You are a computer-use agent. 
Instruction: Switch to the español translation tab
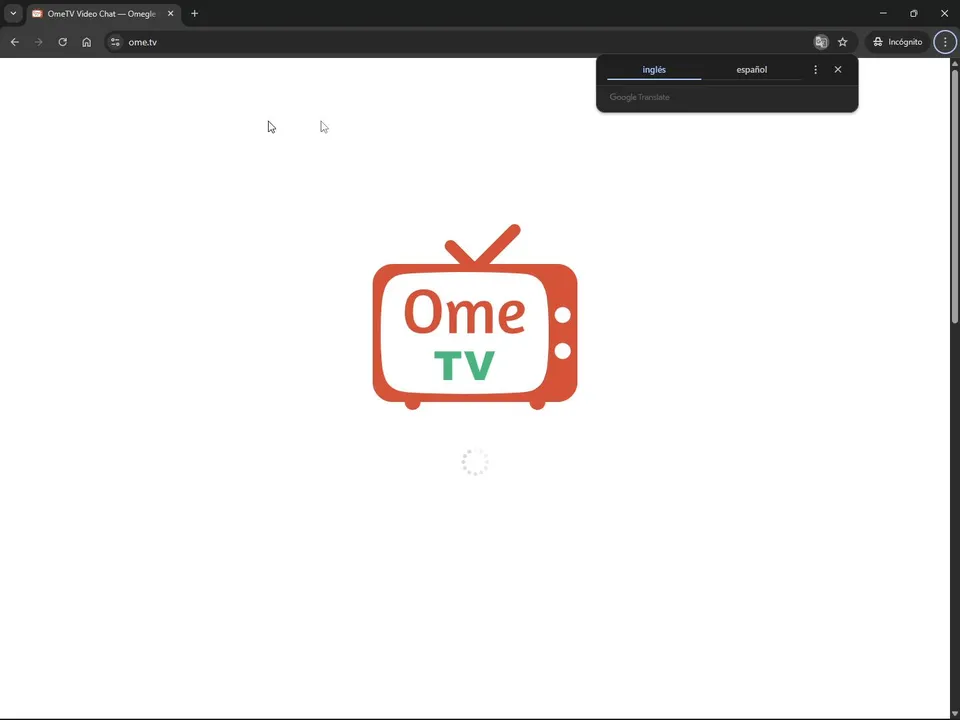(x=751, y=70)
